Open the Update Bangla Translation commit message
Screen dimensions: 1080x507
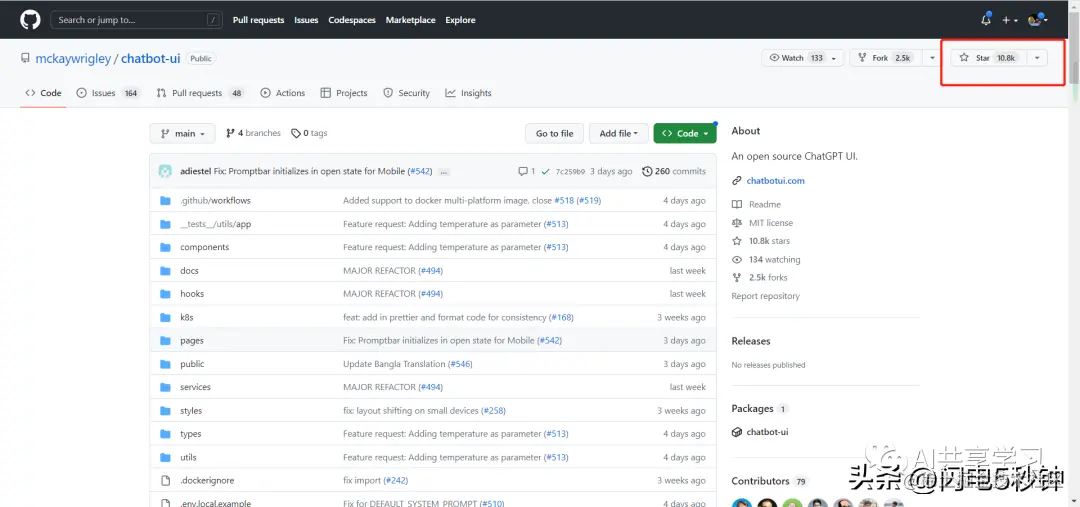point(394,364)
